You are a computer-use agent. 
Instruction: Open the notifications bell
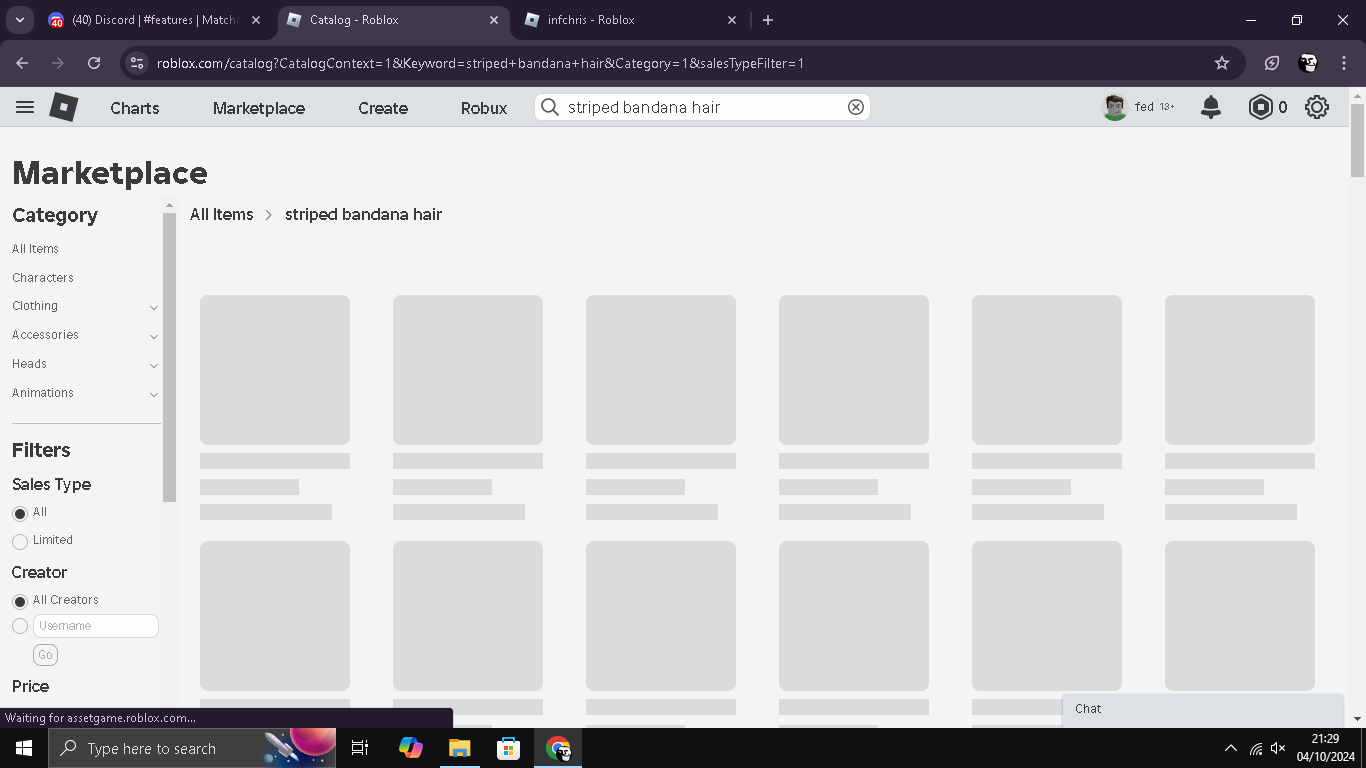pos(1211,107)
